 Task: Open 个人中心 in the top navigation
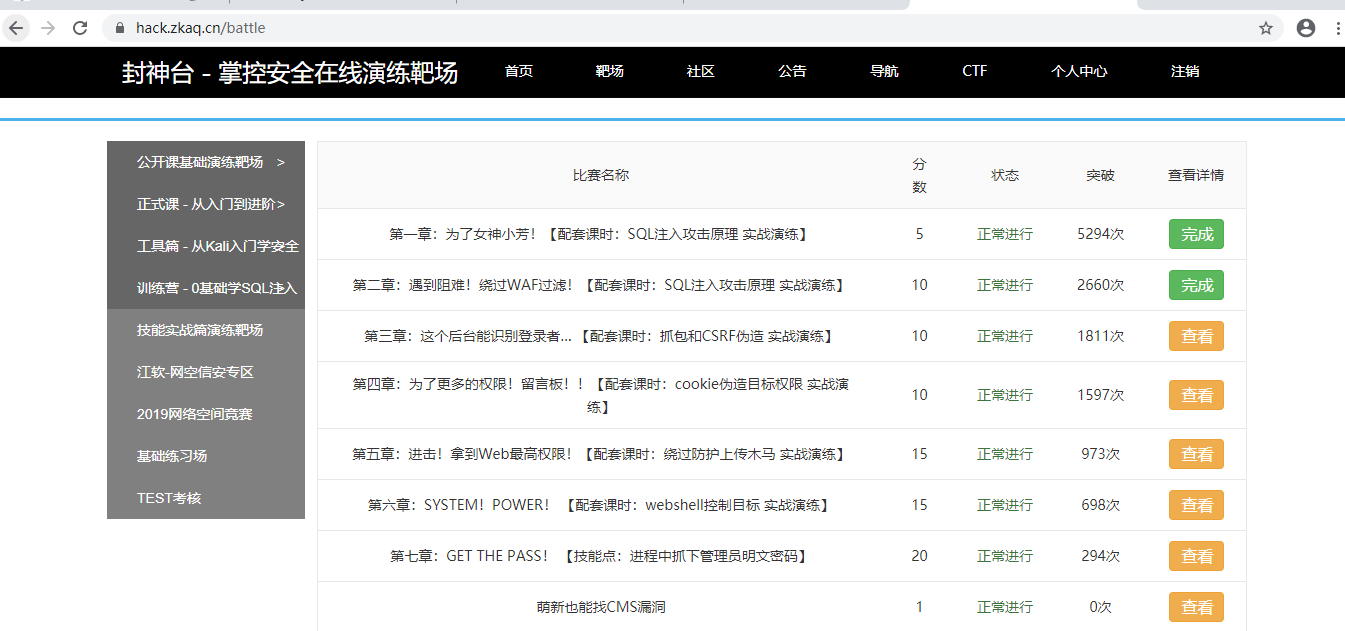(x=1079, y=71)
